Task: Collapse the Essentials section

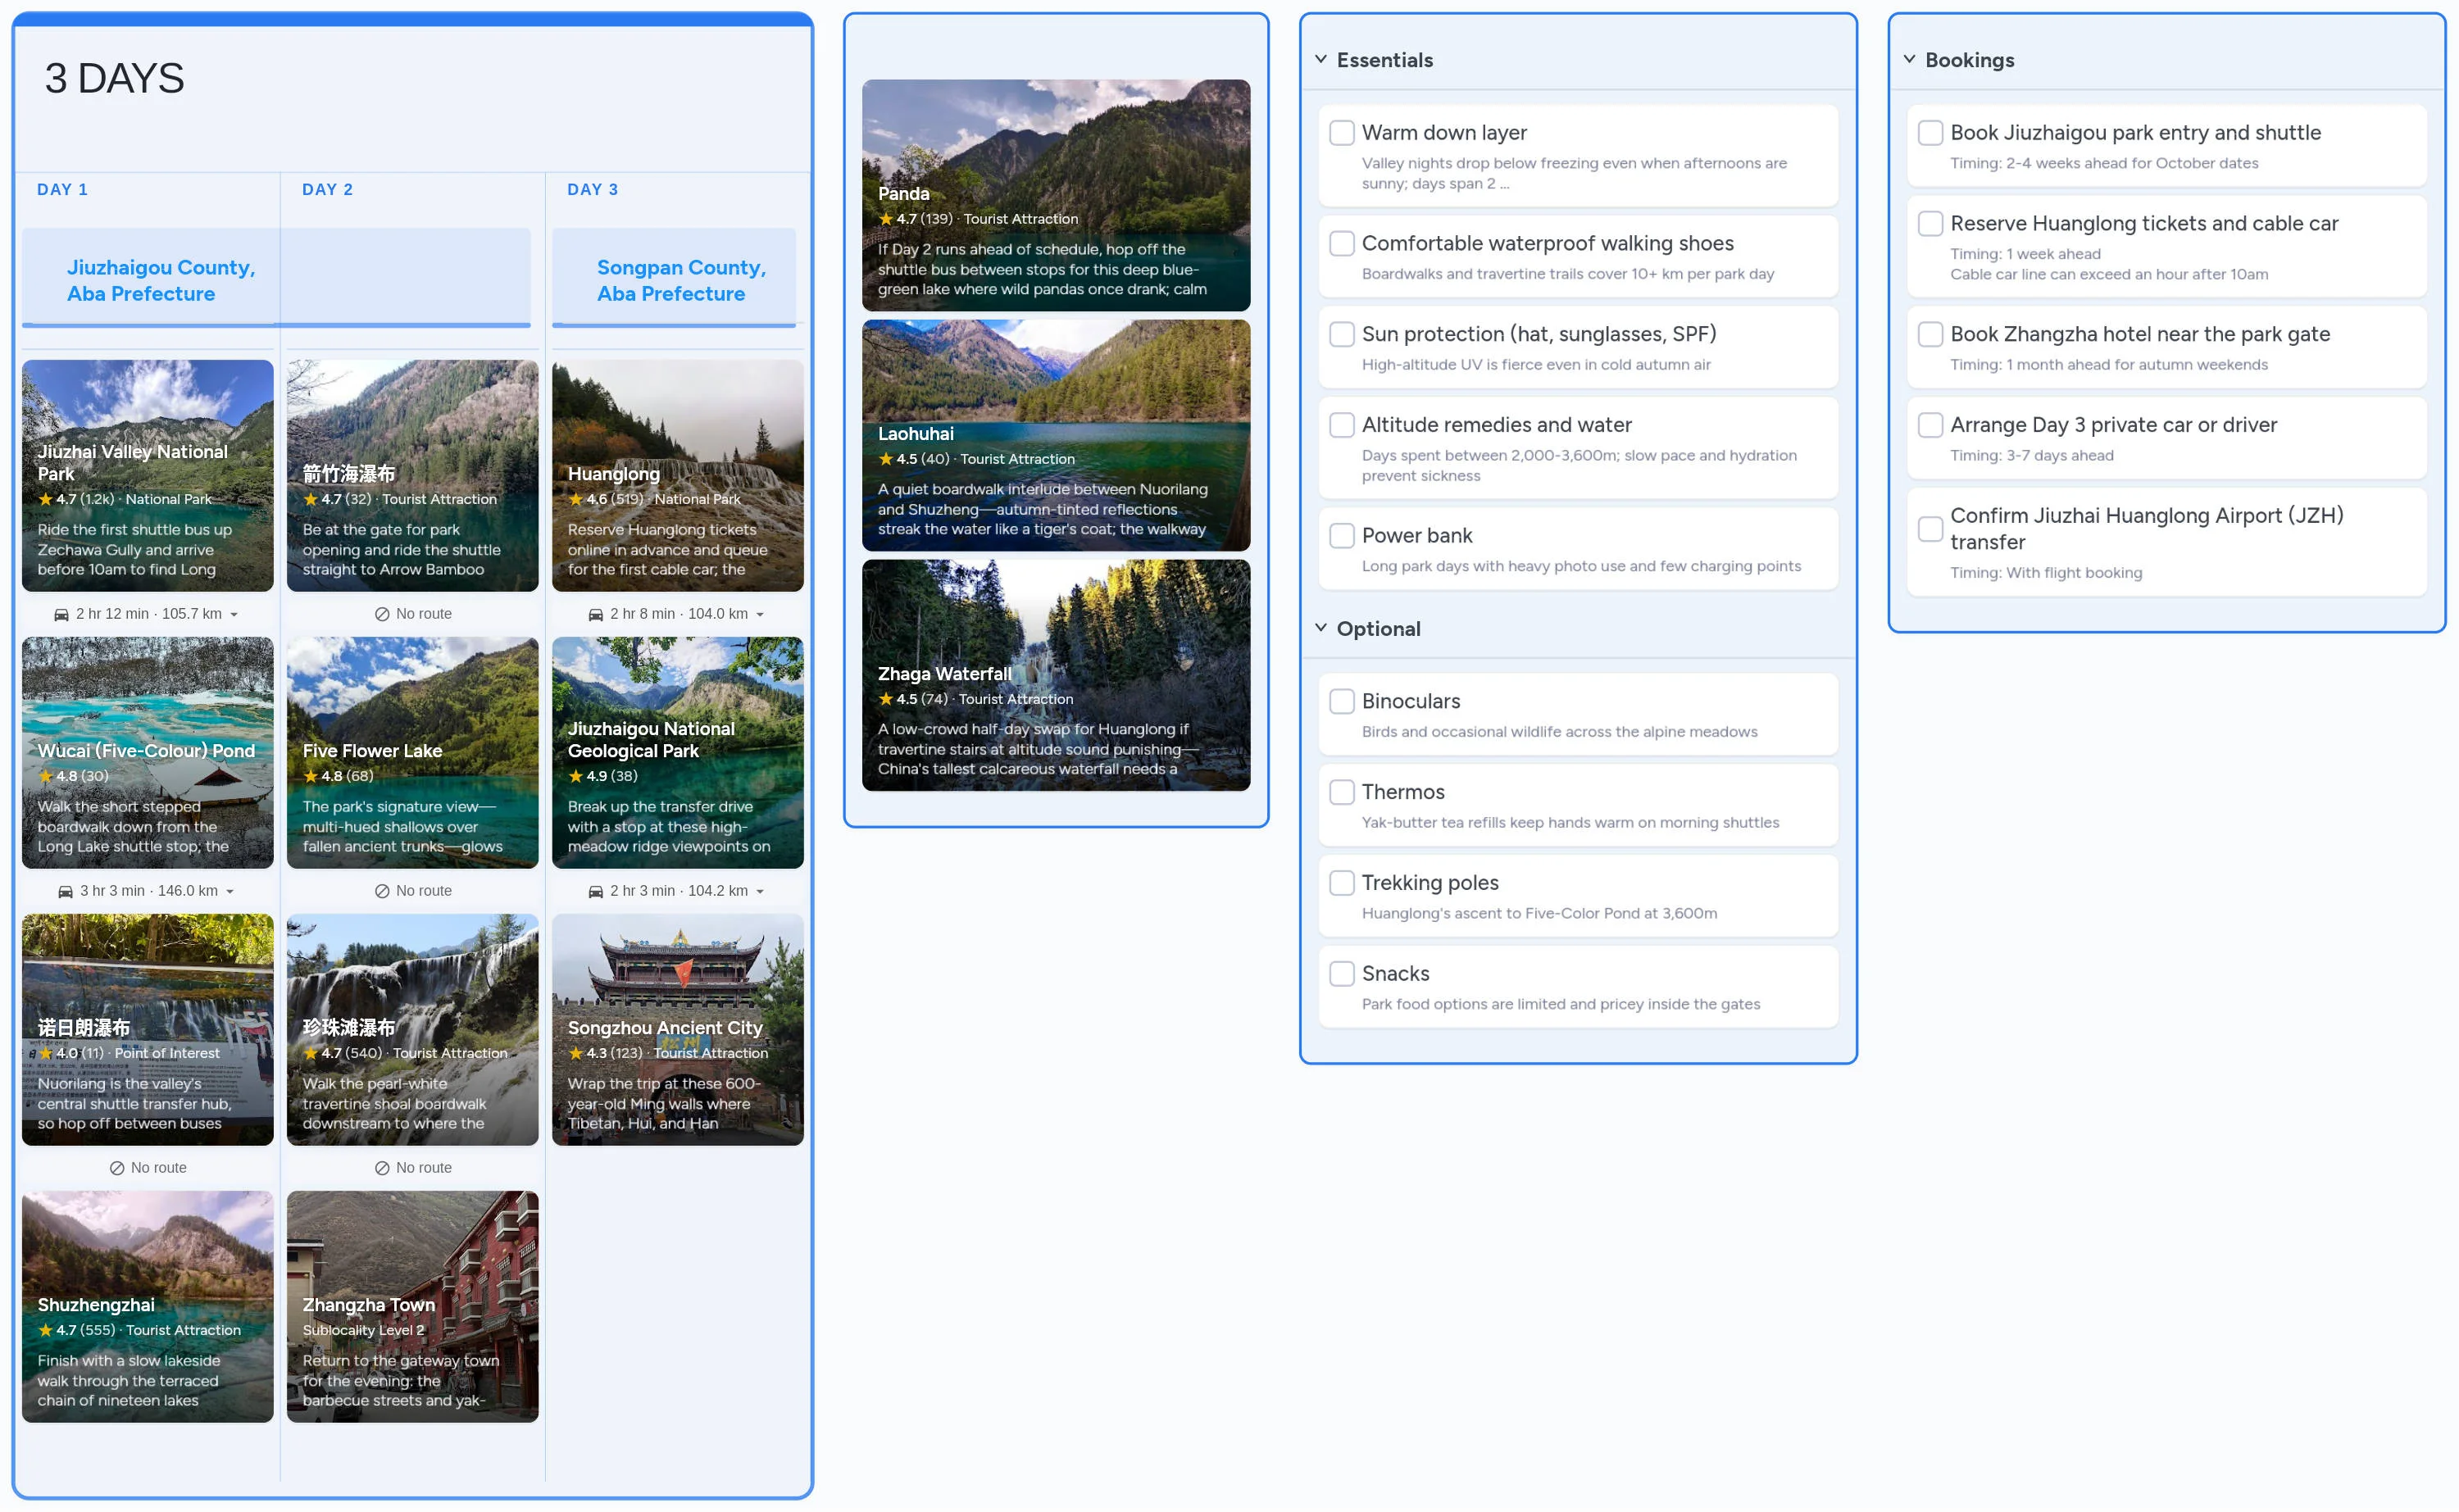Action: 1321,59
